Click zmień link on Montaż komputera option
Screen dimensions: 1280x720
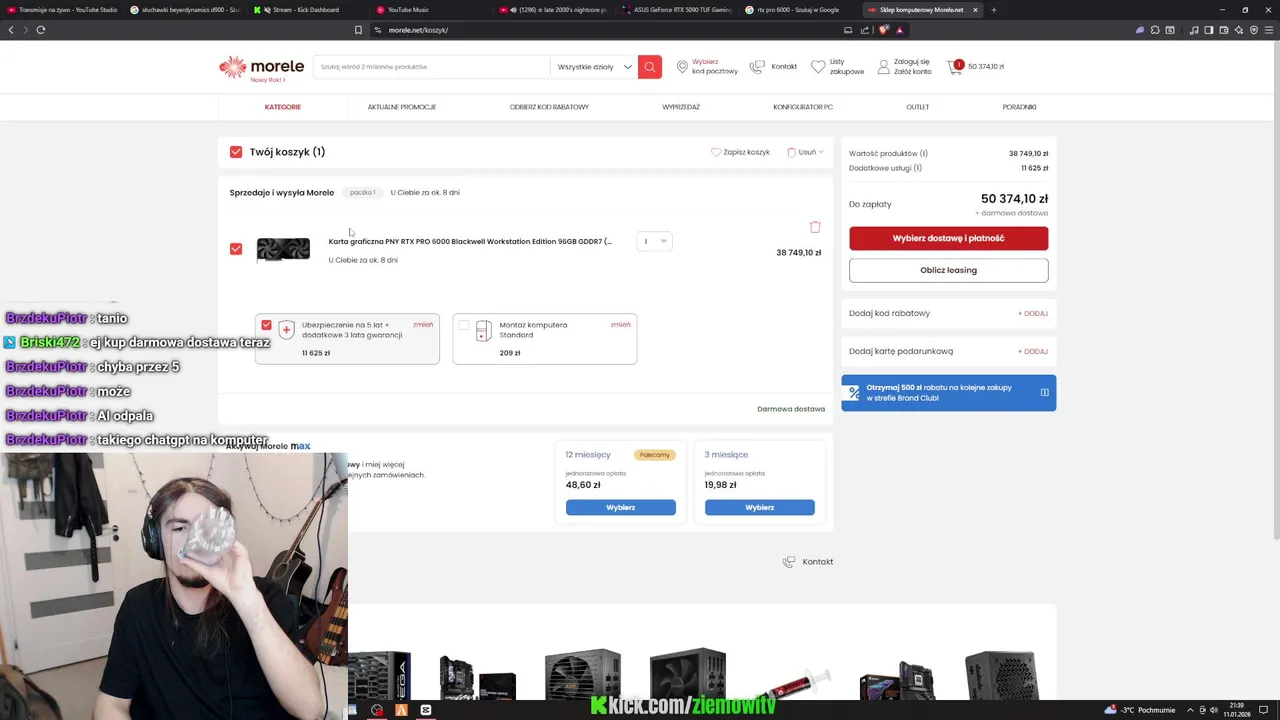[x=620, y=325]
